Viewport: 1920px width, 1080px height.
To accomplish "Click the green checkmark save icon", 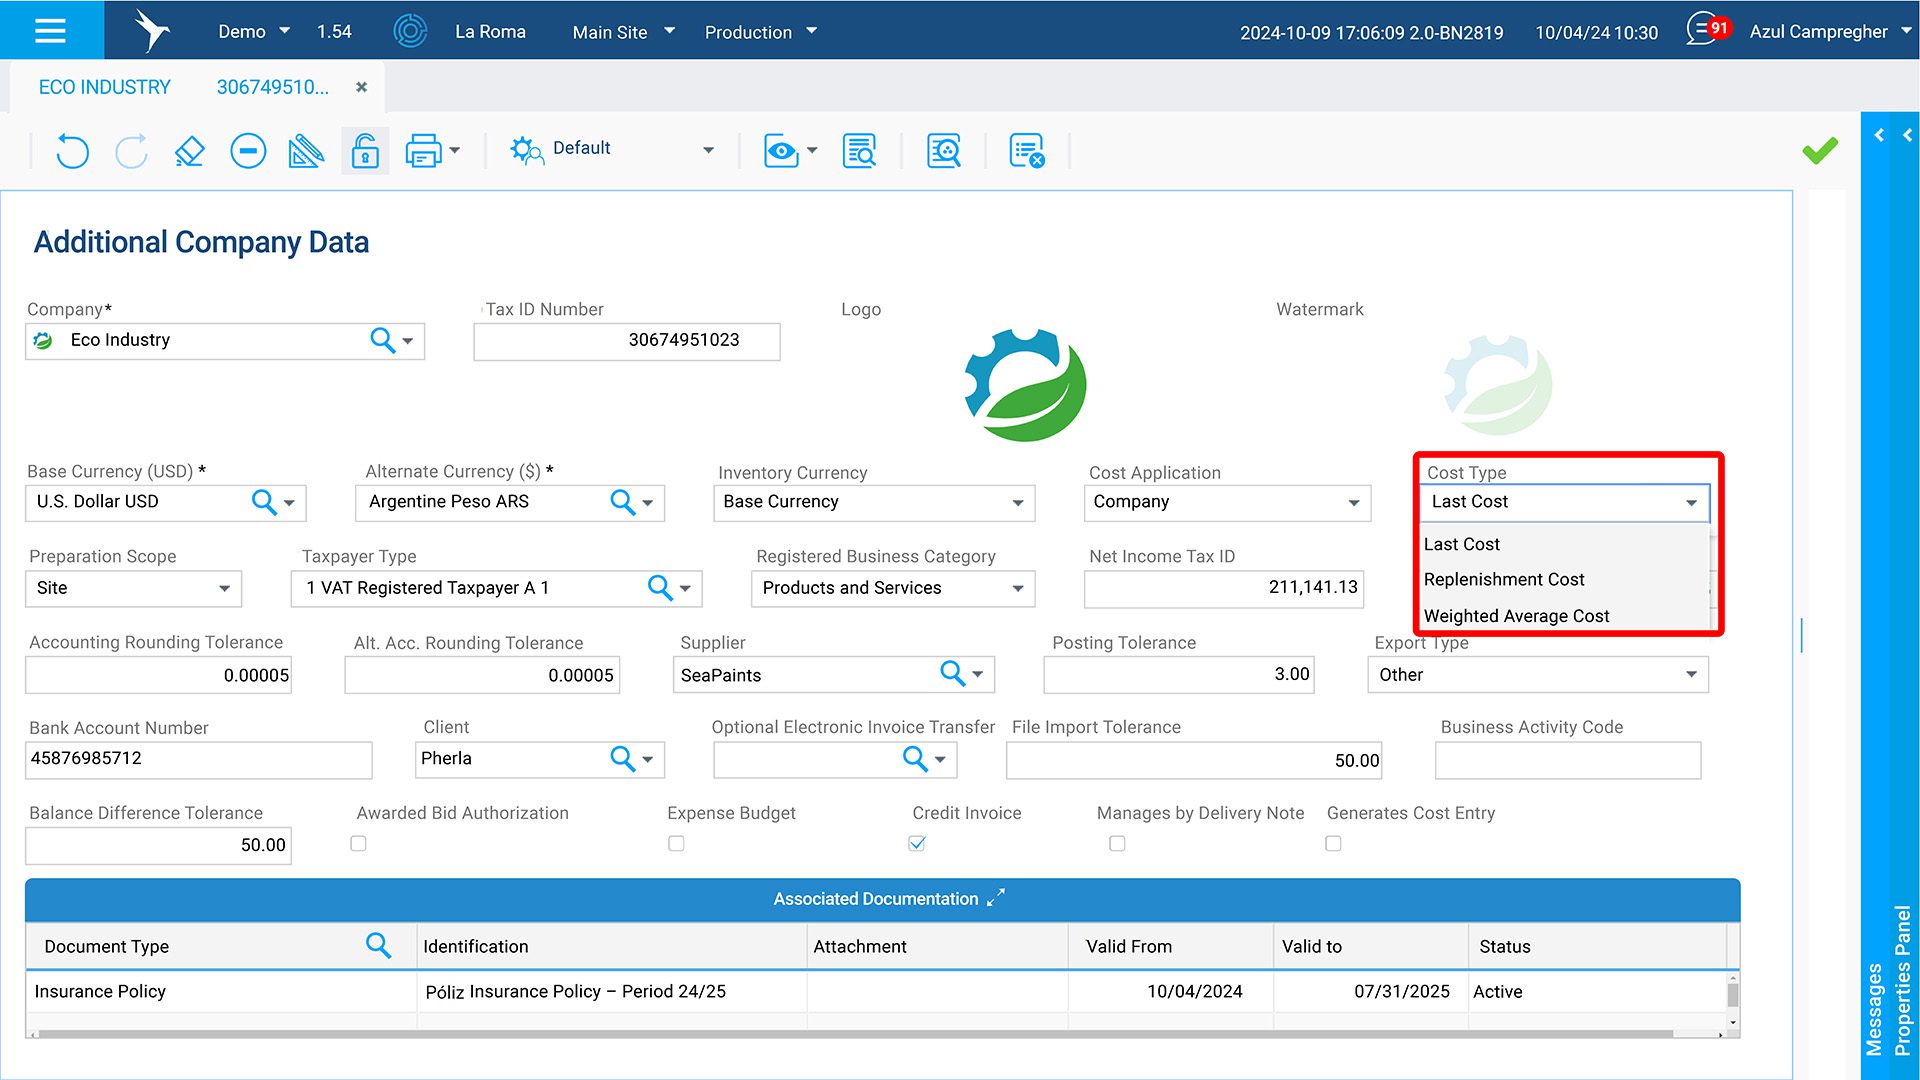I will [1819, 150].
